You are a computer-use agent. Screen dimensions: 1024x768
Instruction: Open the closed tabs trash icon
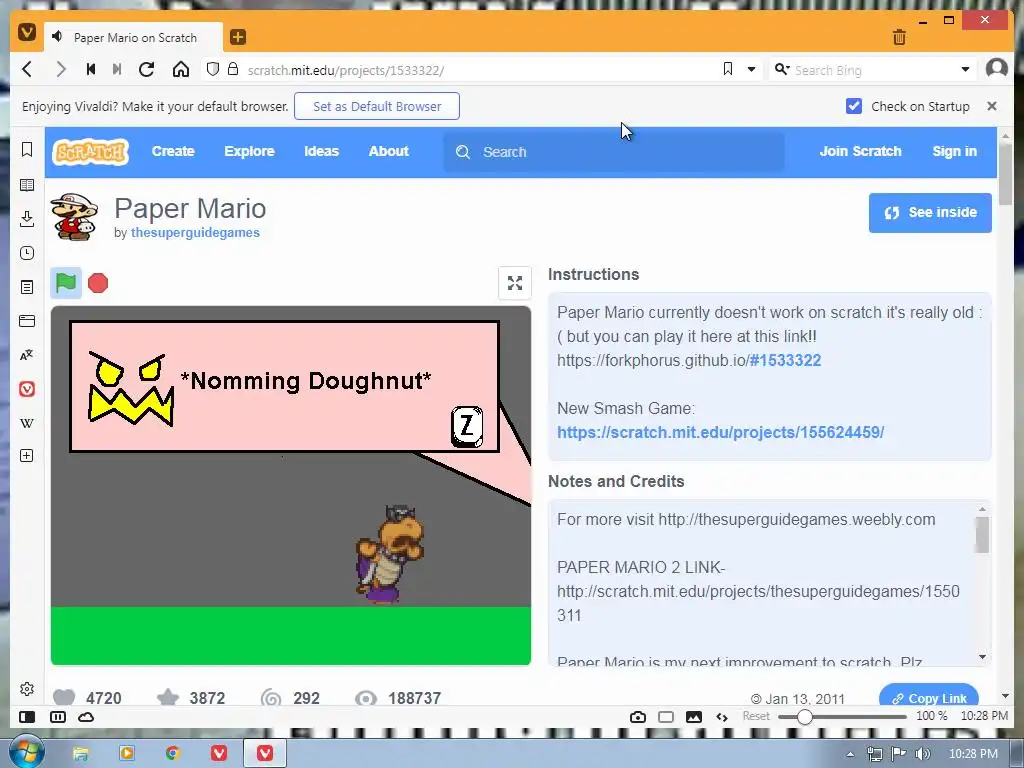(x=899, y=37)
